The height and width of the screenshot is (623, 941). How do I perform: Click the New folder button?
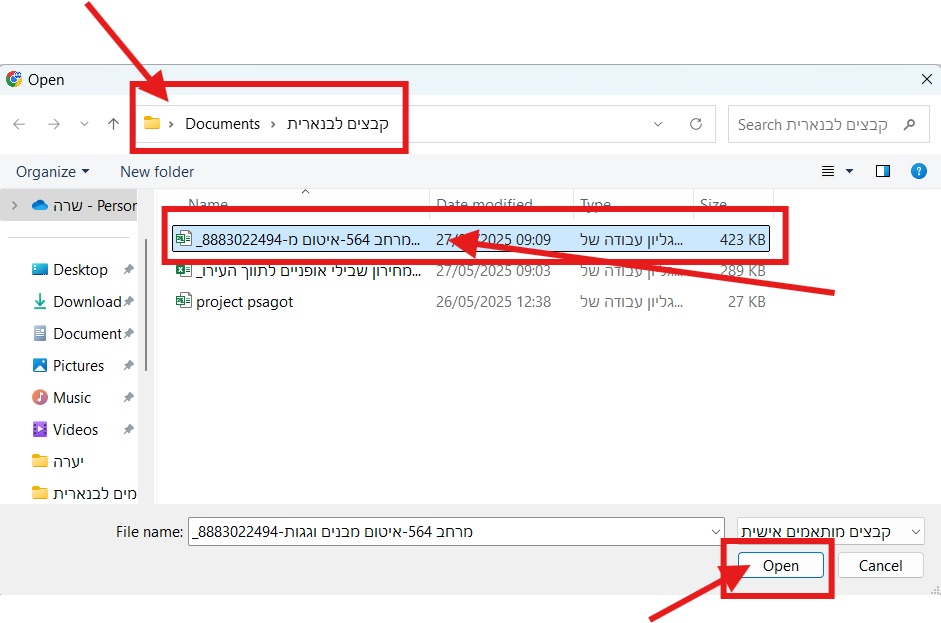point(157,171)
